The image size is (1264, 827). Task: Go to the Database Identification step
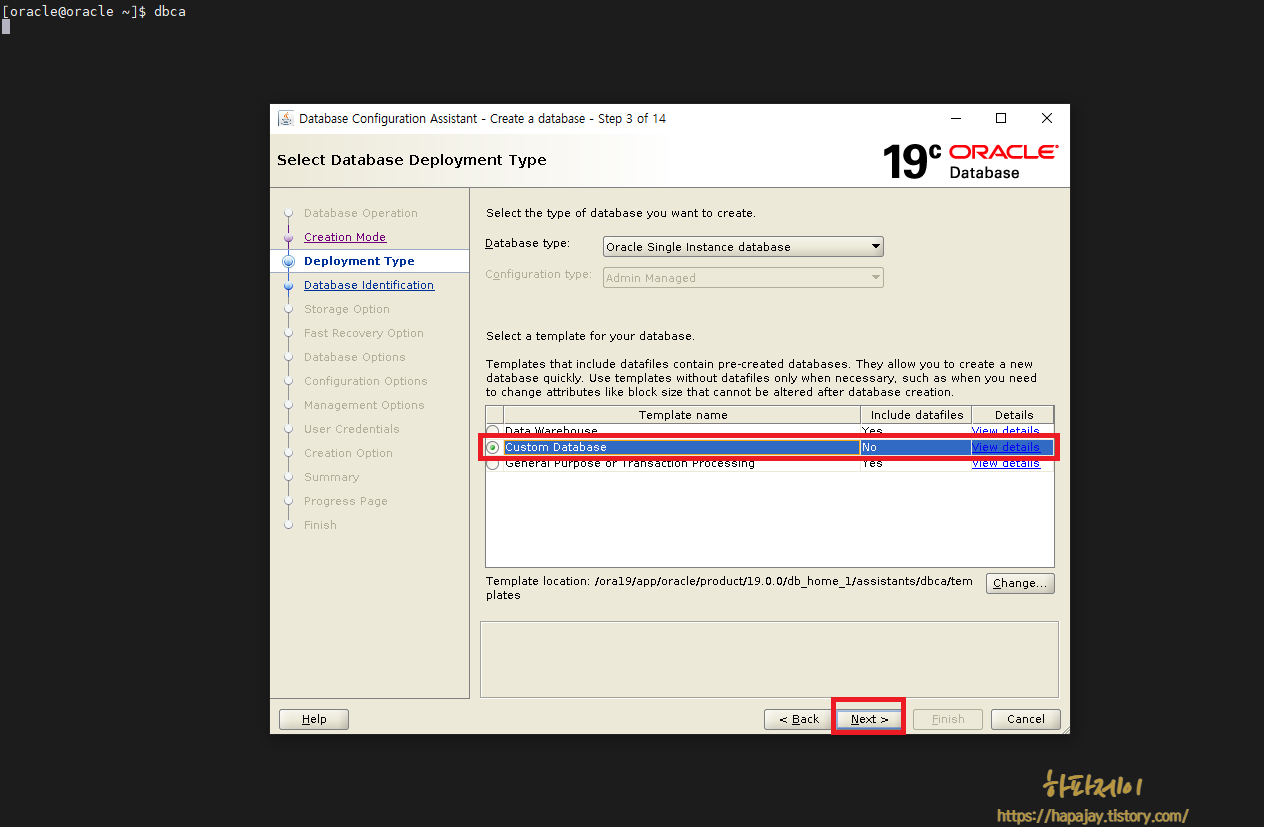click(369, 285)
